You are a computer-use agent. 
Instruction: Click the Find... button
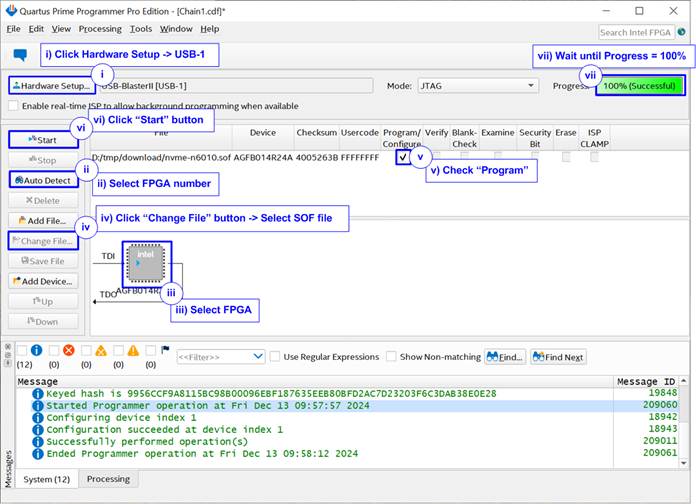[x=505, y=357]
